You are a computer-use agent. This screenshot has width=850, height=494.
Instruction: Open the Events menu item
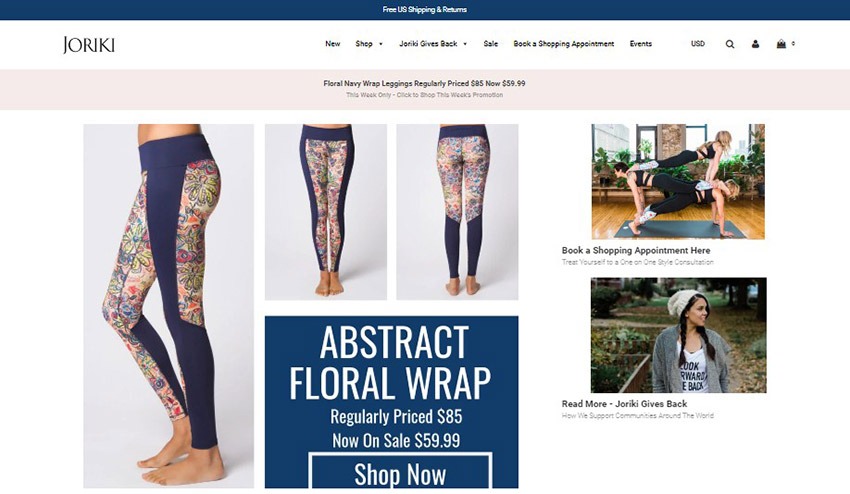pos(641,44)
